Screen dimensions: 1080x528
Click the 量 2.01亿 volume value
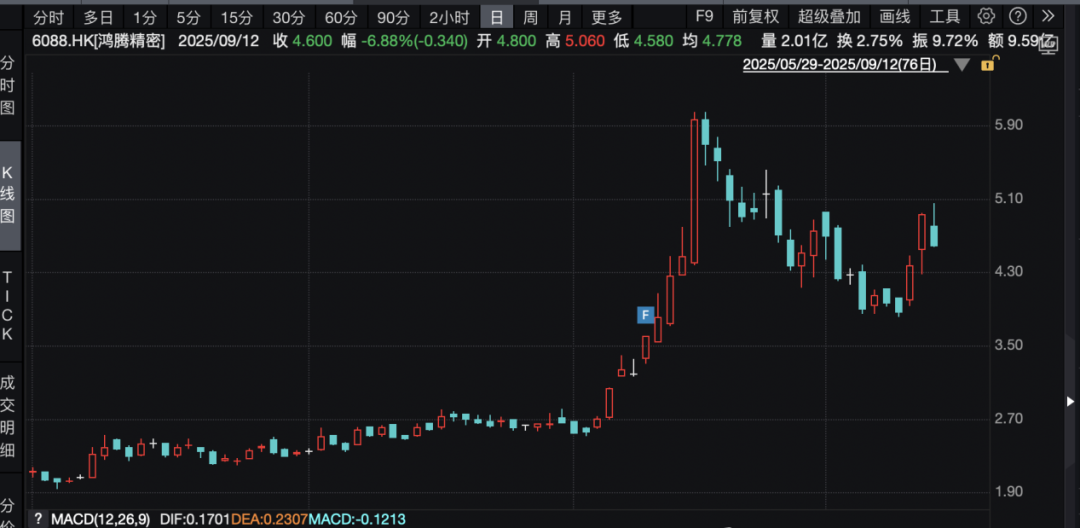(796, 41)
